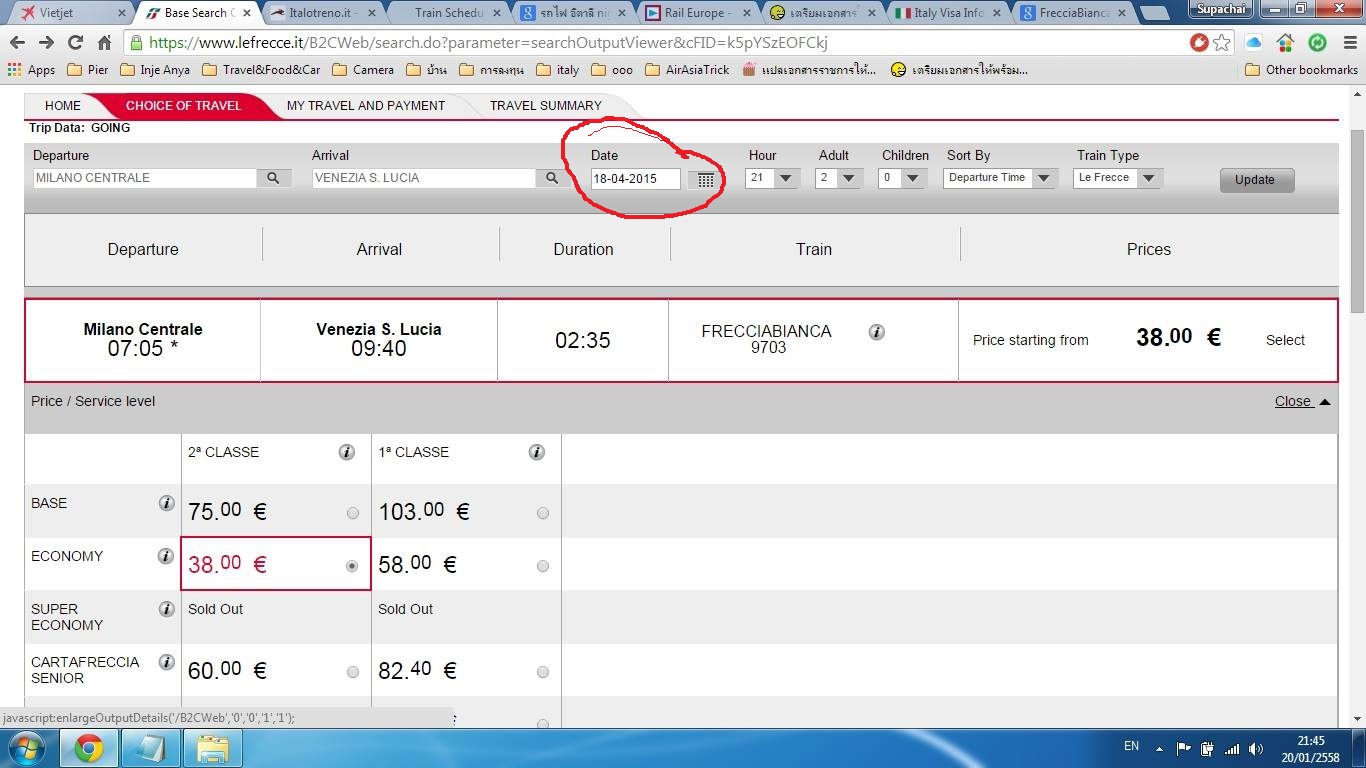The width and height of the screenshot is (1366, 768).
Task: Collapse the price details with Close
Action: tap(1302, 401)
